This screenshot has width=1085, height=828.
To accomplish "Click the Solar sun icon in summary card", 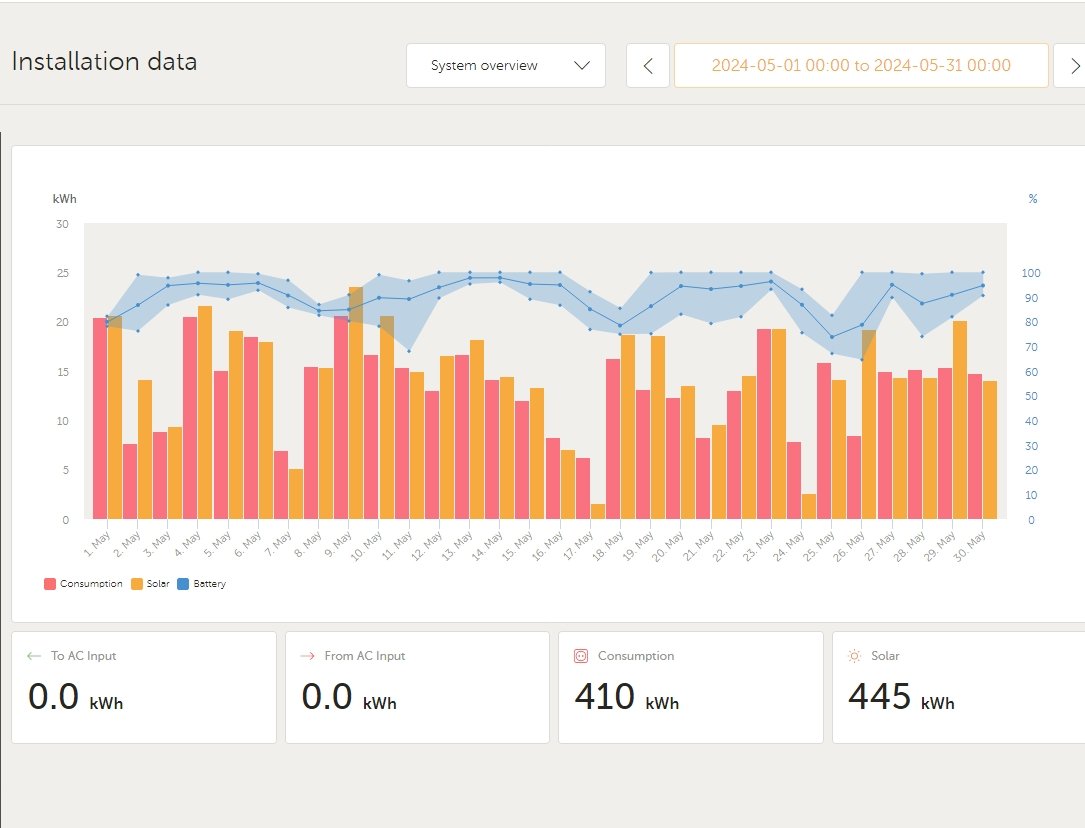I will [x=854, y=657].
